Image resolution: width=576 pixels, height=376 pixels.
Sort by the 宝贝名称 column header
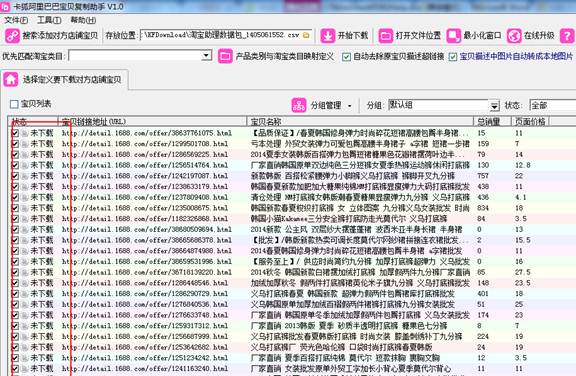click(x=360, y=121)
